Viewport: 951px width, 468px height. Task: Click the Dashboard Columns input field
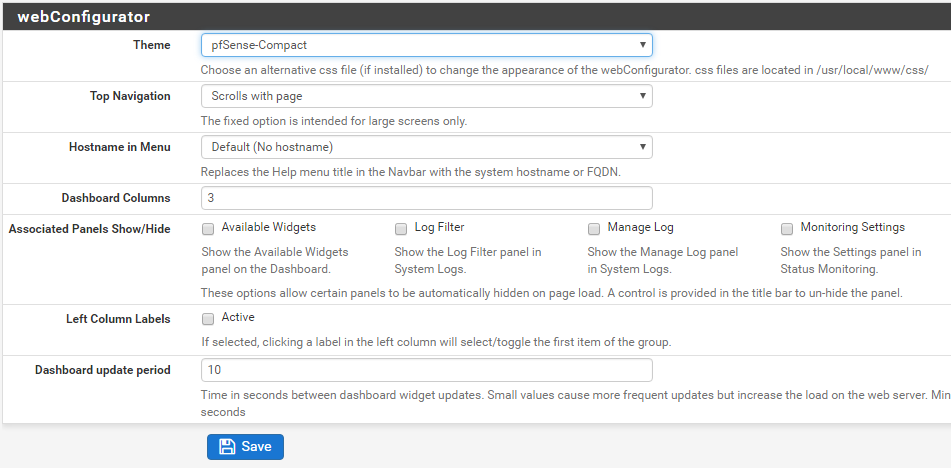coord(426,198)
